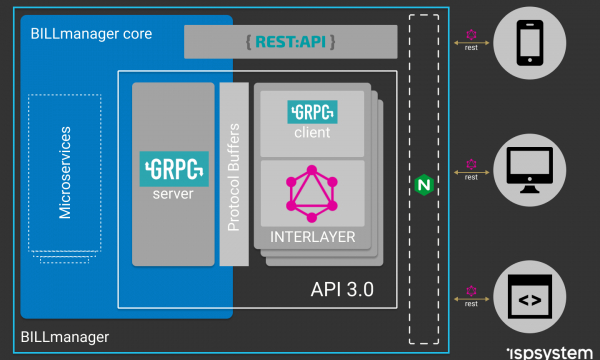The image size is (600, 360).
Task: Click the desktop monitor icon
Action: [530, 170]
